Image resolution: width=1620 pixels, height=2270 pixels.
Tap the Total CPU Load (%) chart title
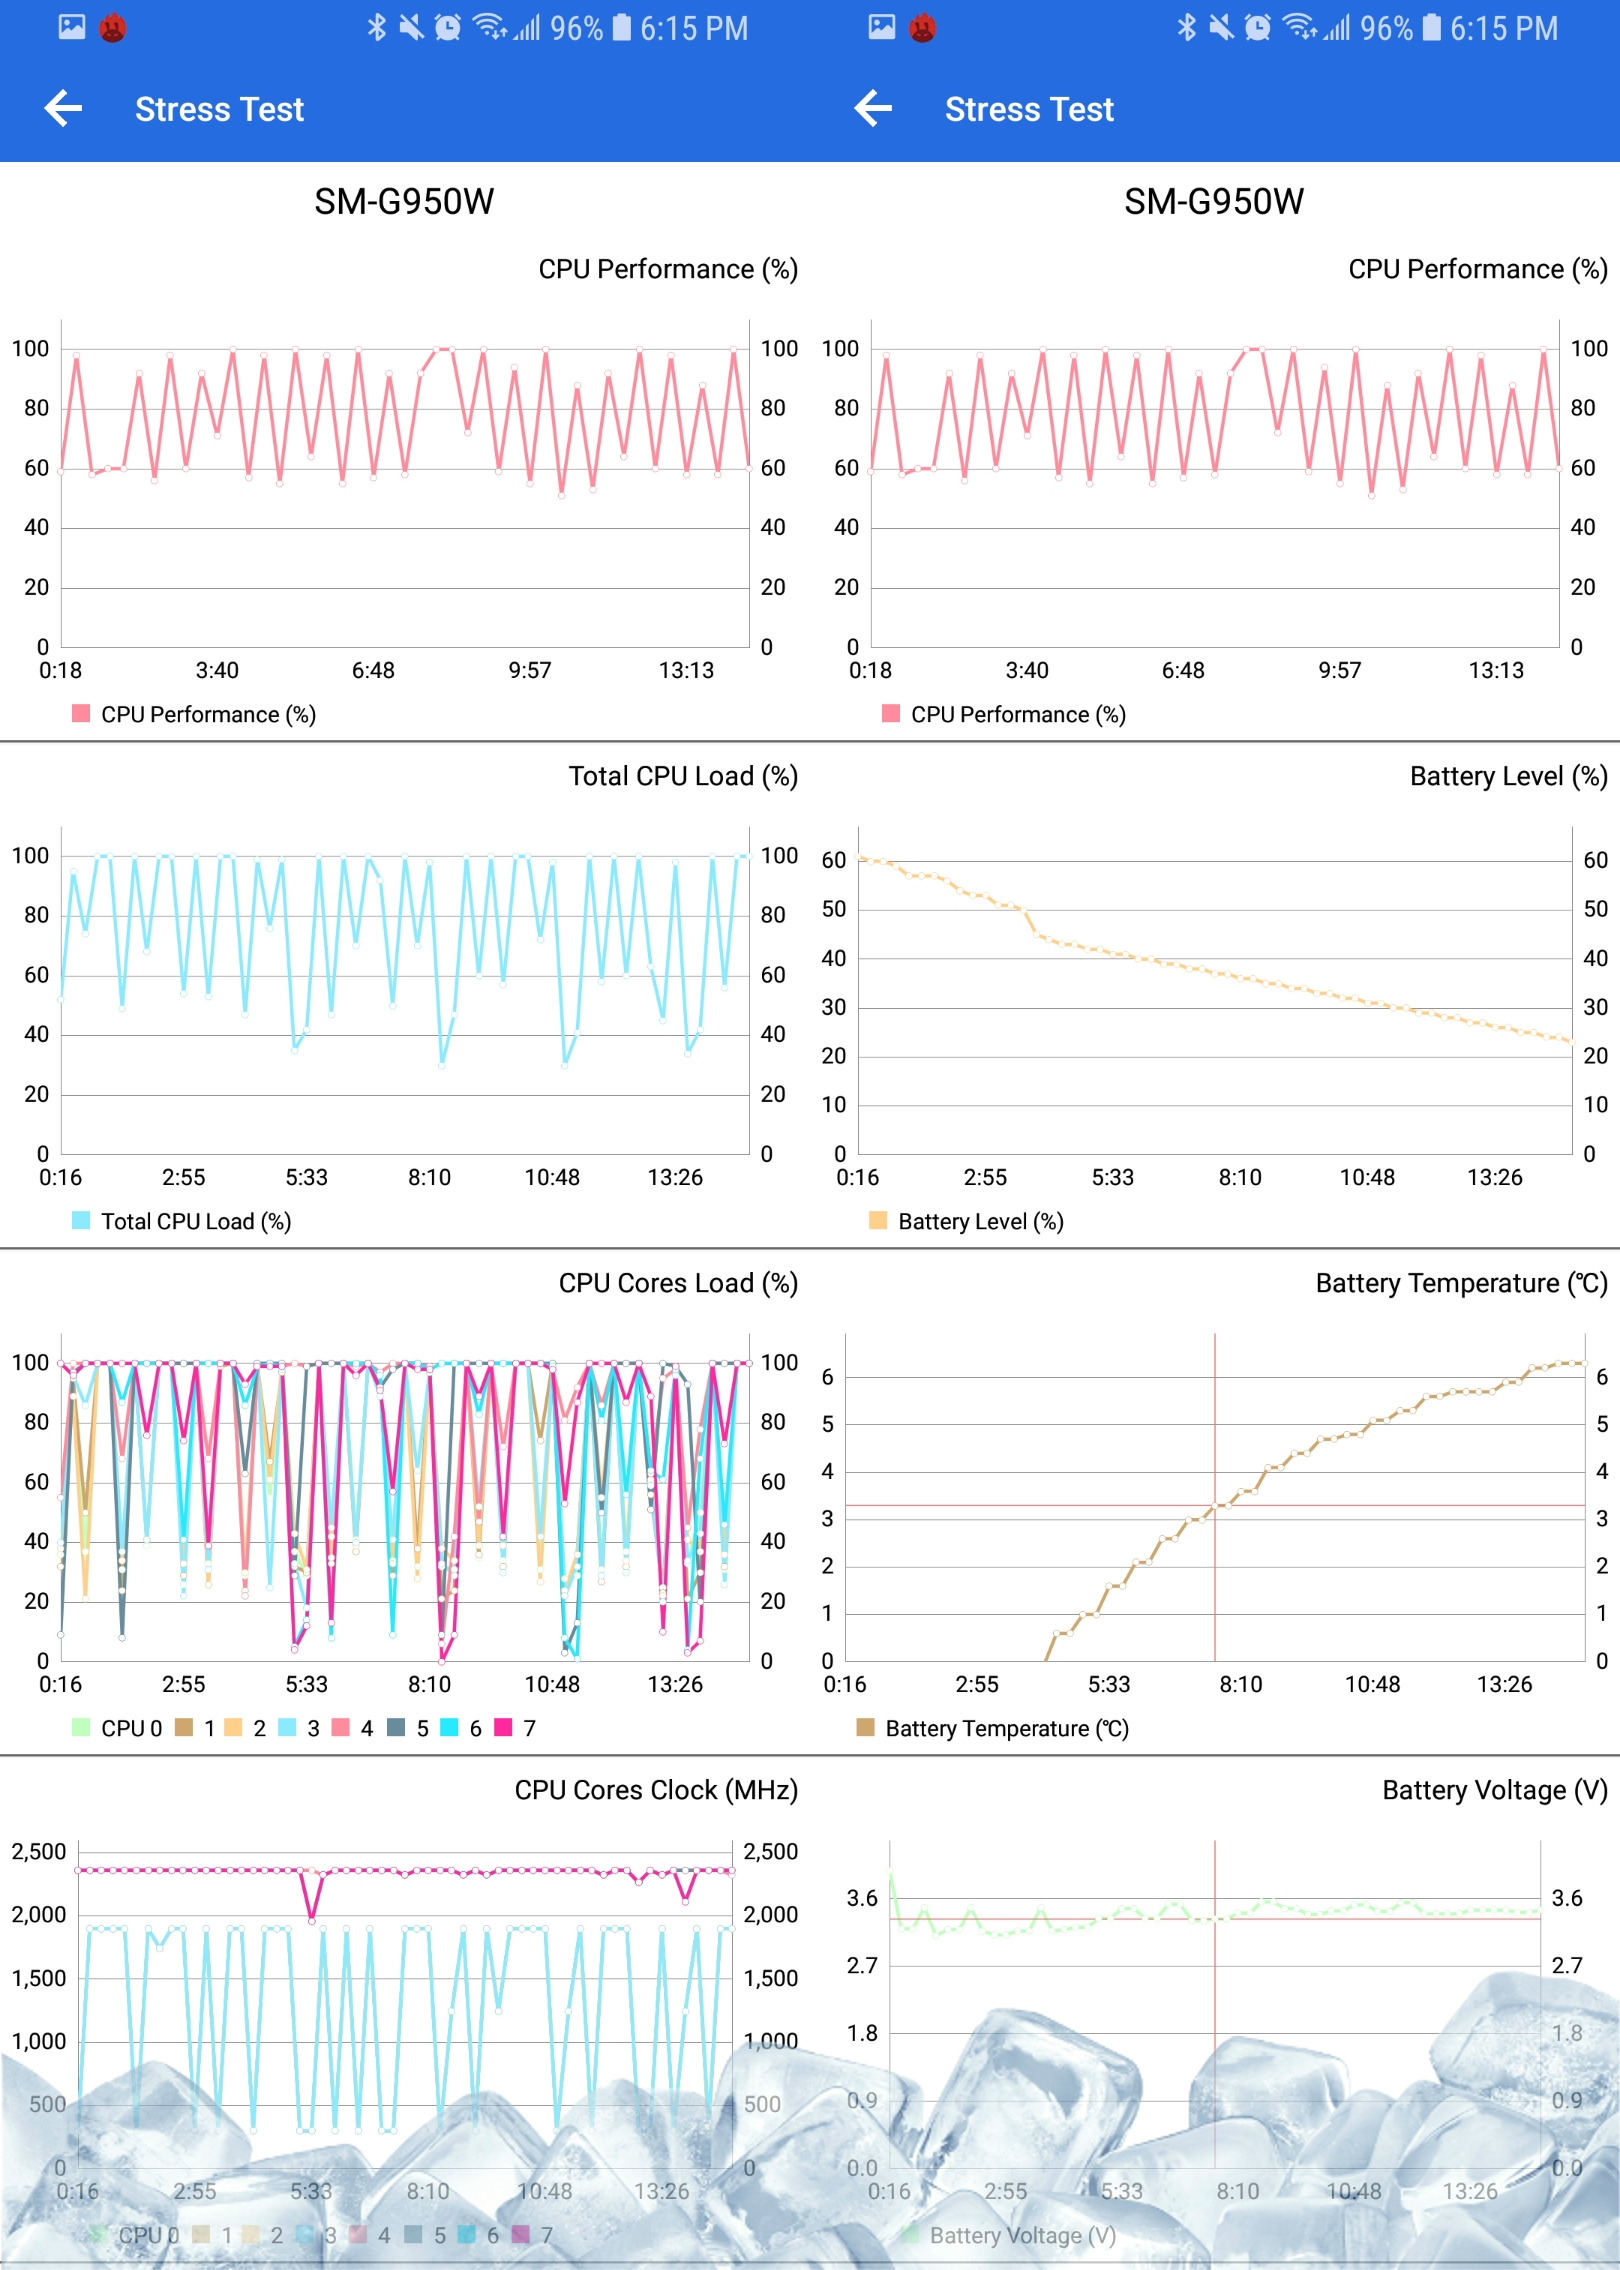(682, 776)
